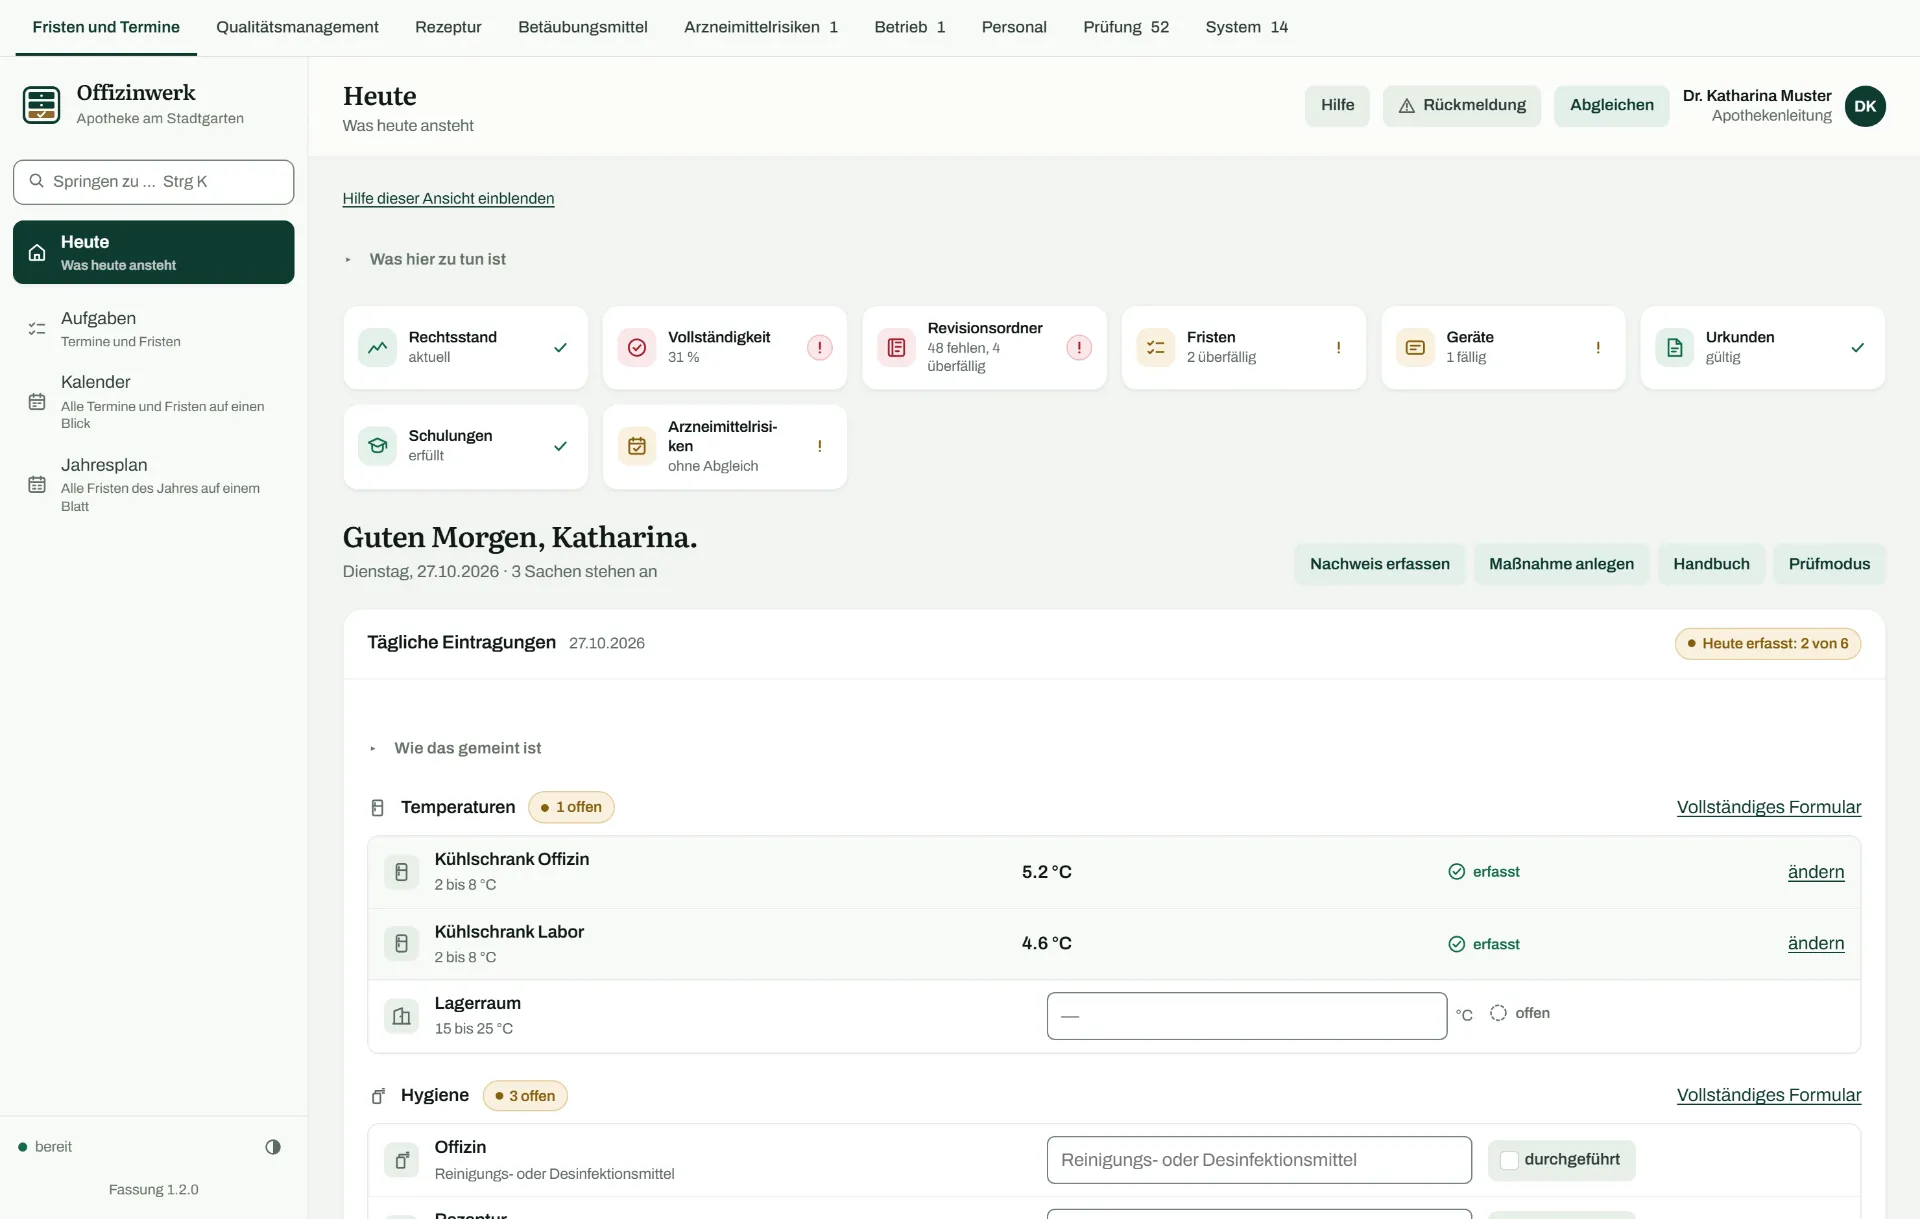Click the Kühlschrank Offizin fridge icon
Viewport: 1920px width, 1219px height.
coord(401,872)
